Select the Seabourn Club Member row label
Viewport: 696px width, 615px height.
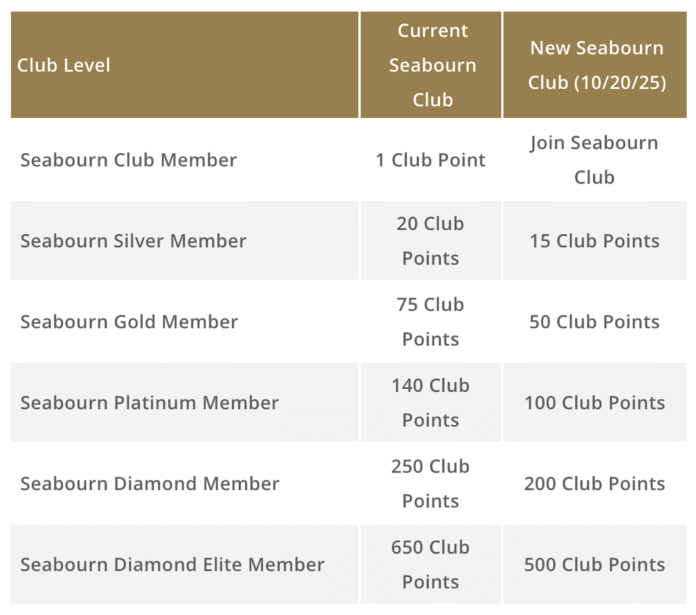(x=128, y=160)
